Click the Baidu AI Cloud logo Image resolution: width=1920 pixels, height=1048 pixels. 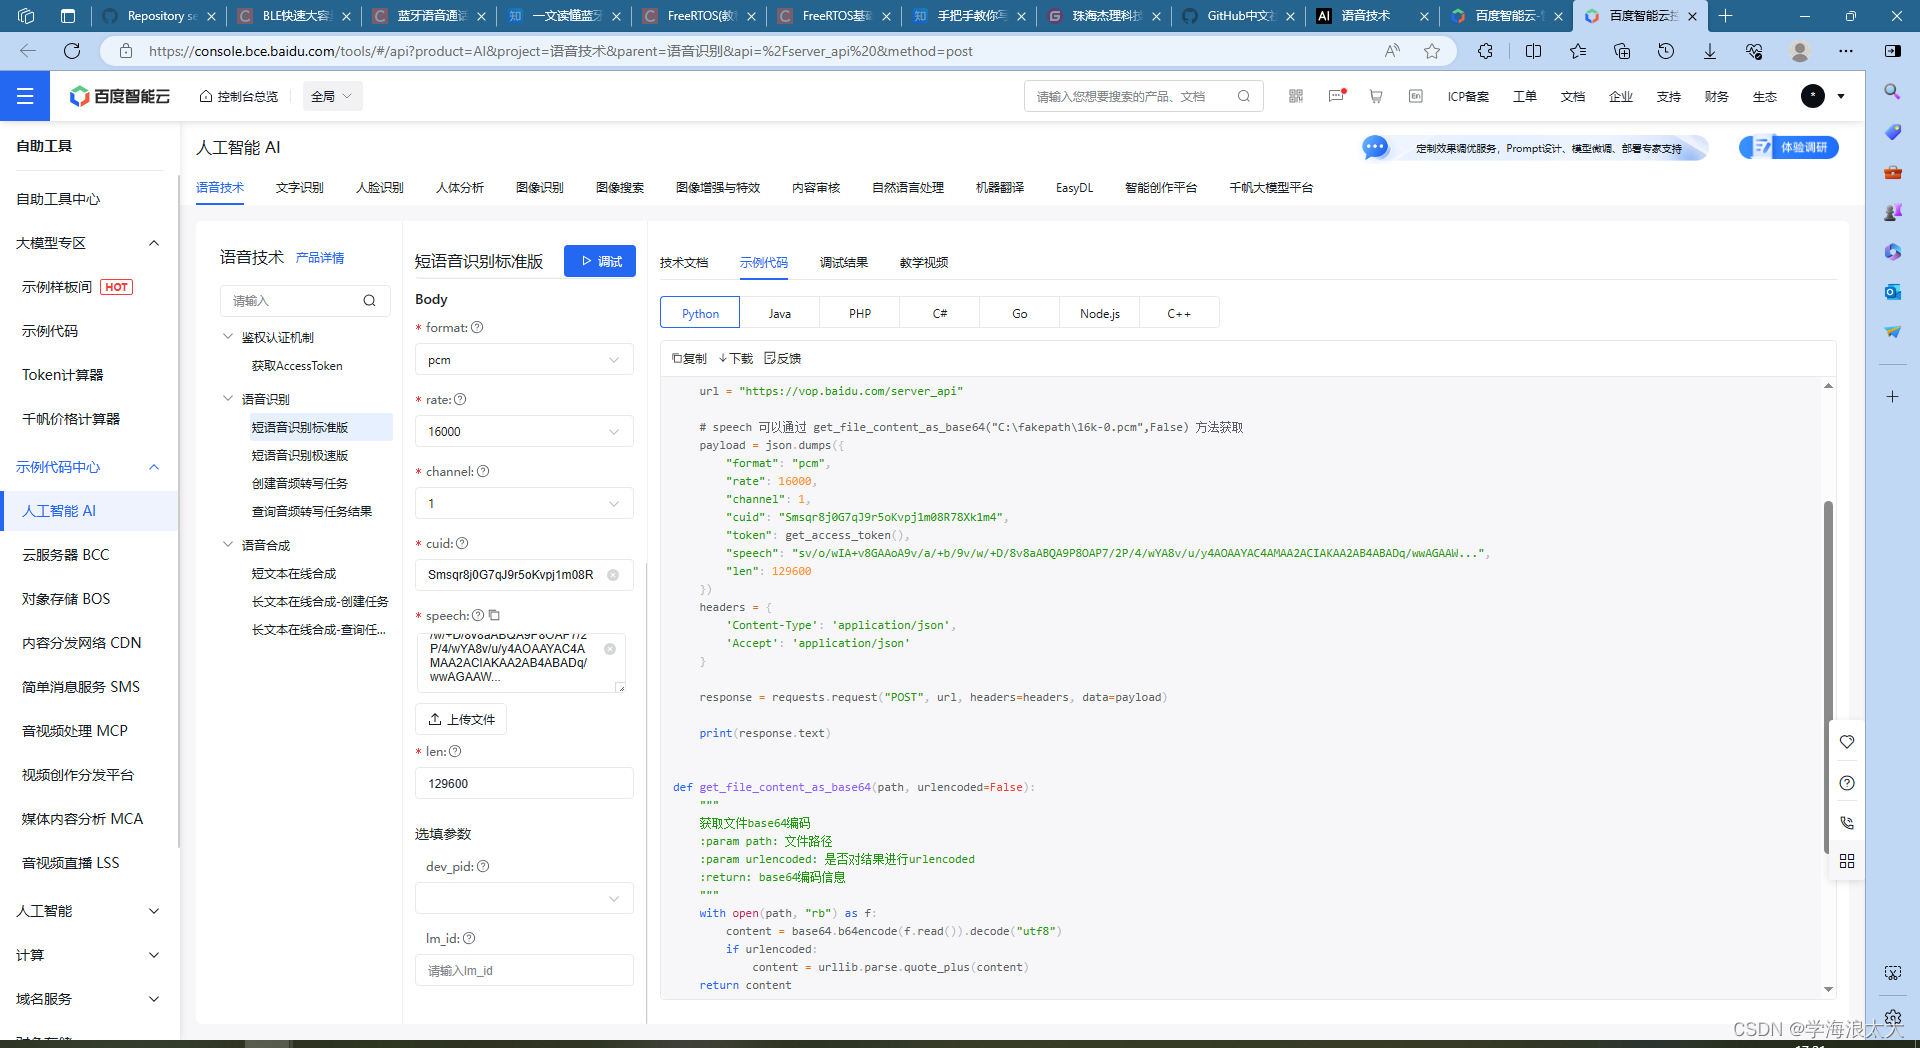click(120, 96)
